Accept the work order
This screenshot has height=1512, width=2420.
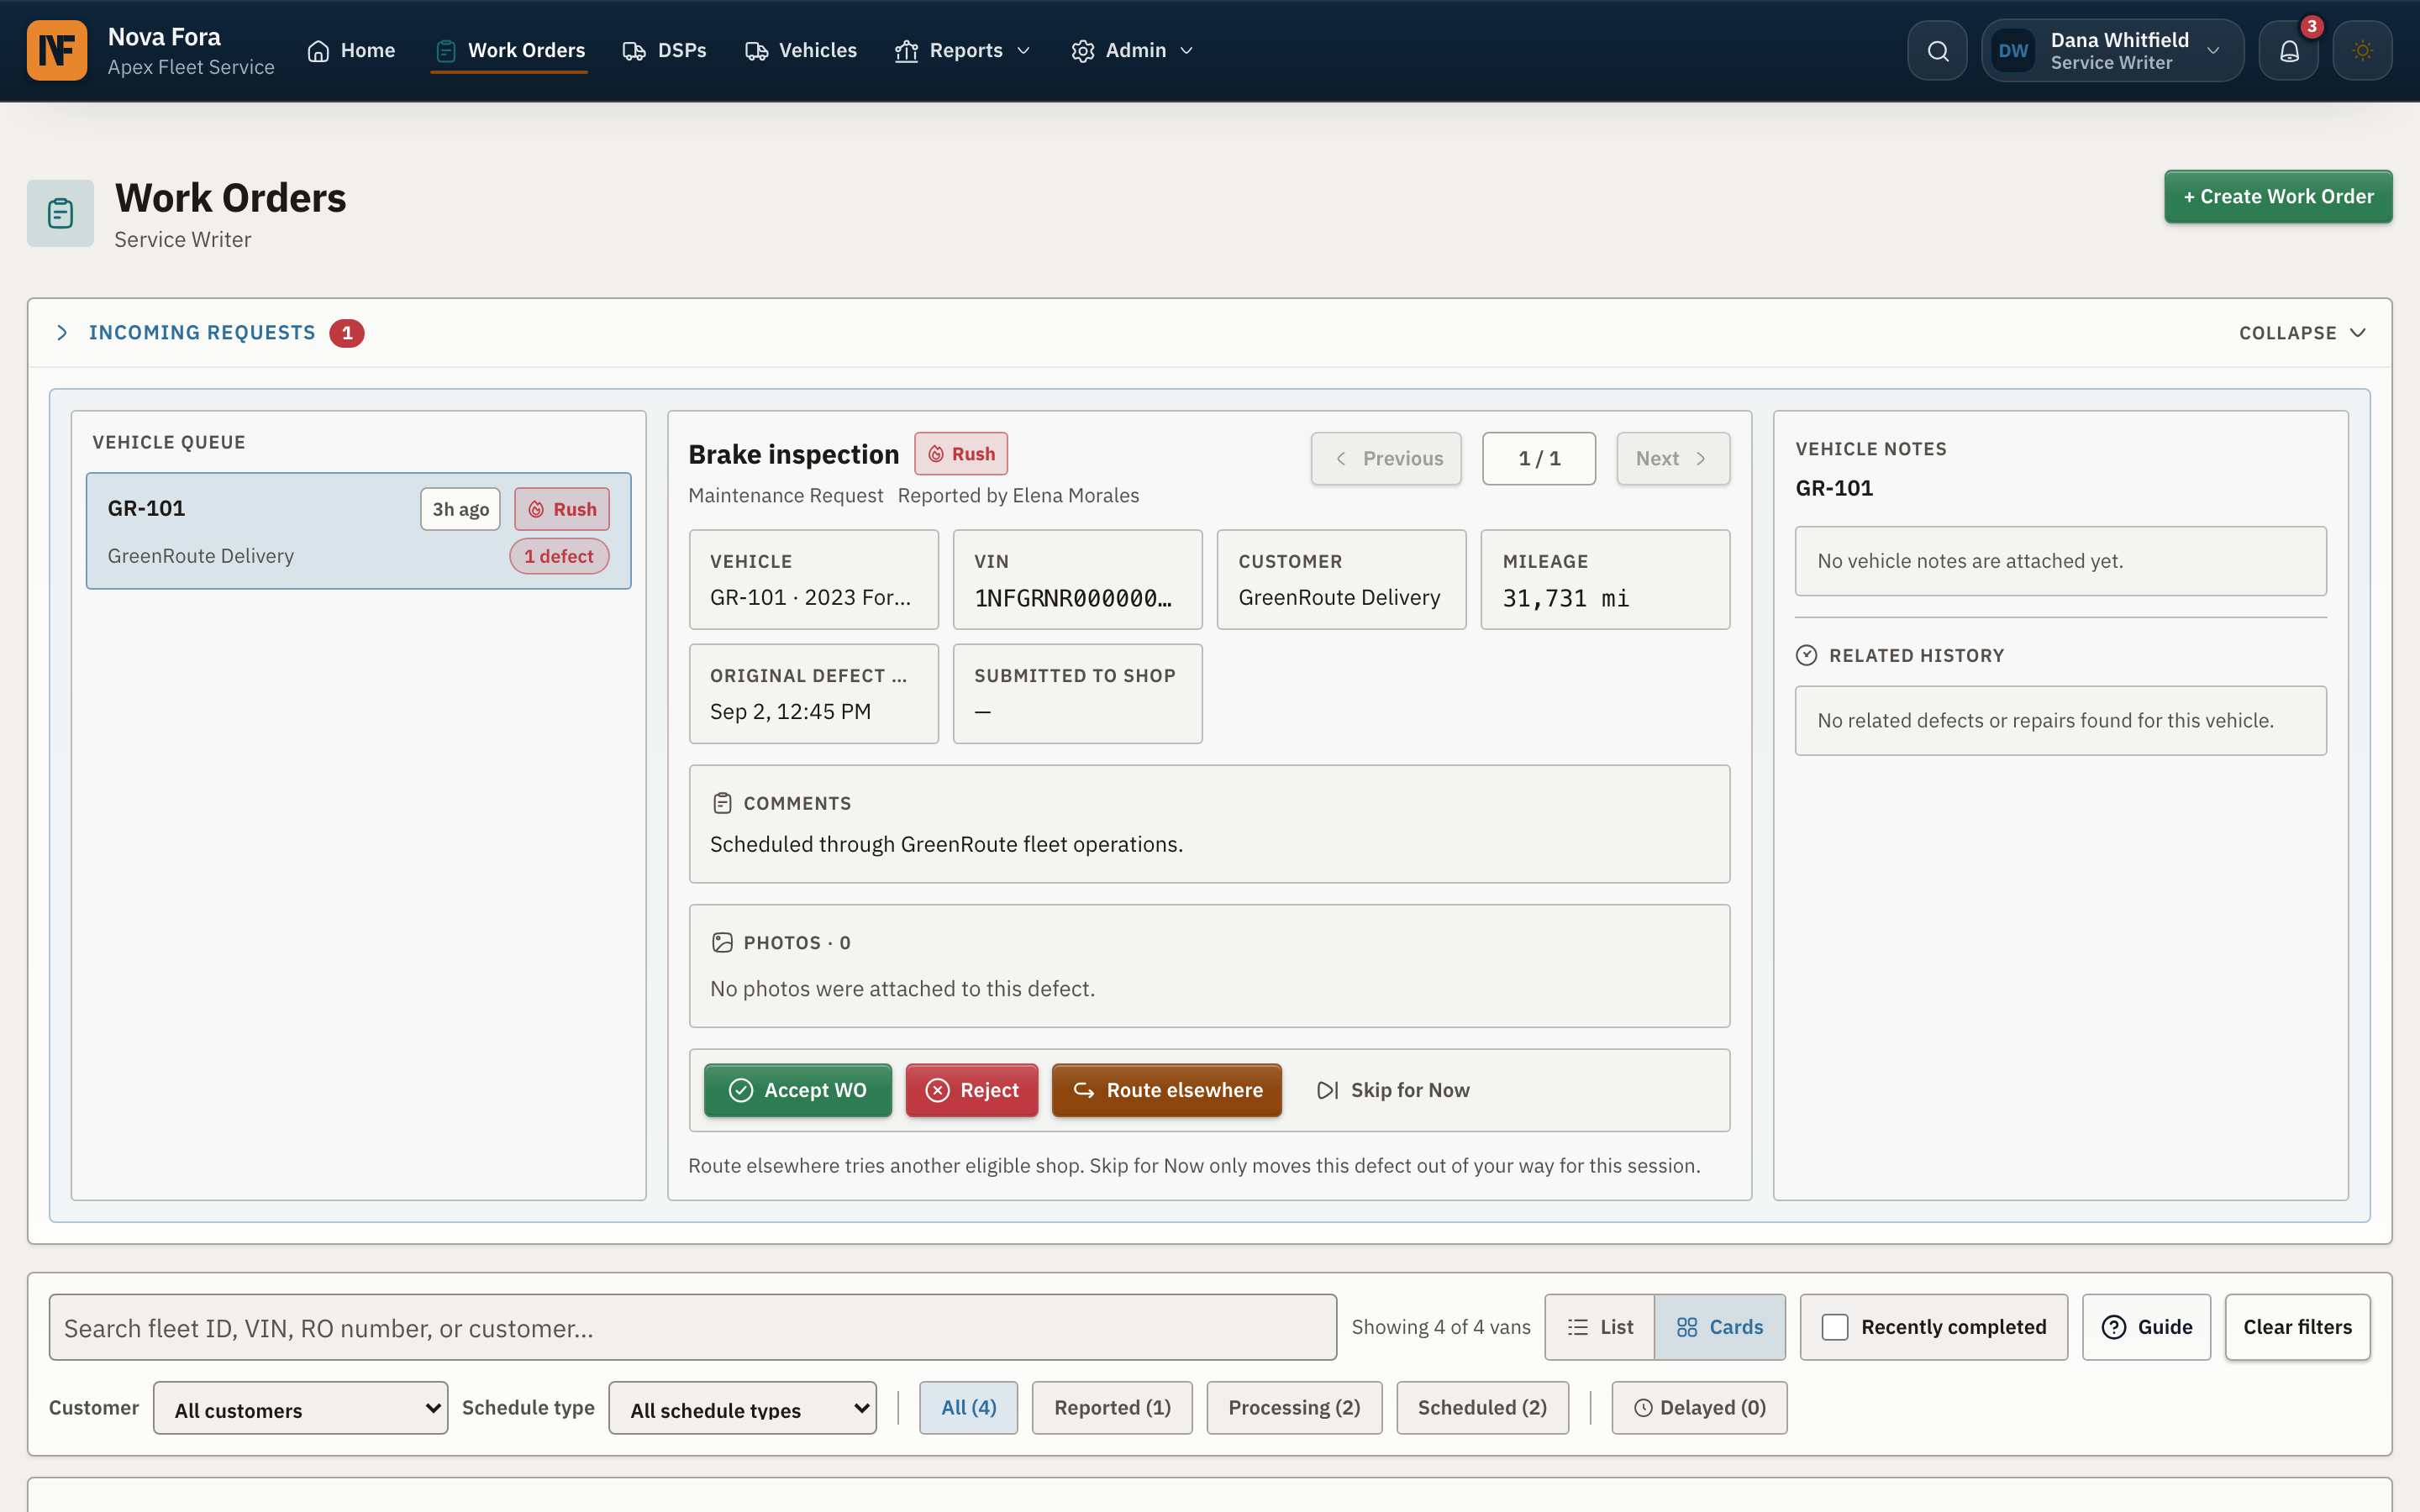[797, 1090]
